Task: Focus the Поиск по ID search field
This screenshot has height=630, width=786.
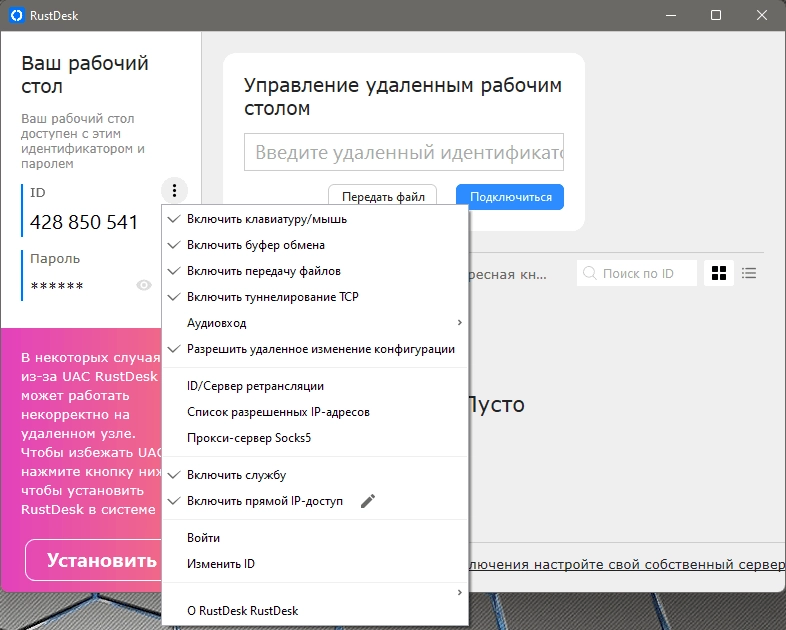Action: click(637, 273)
